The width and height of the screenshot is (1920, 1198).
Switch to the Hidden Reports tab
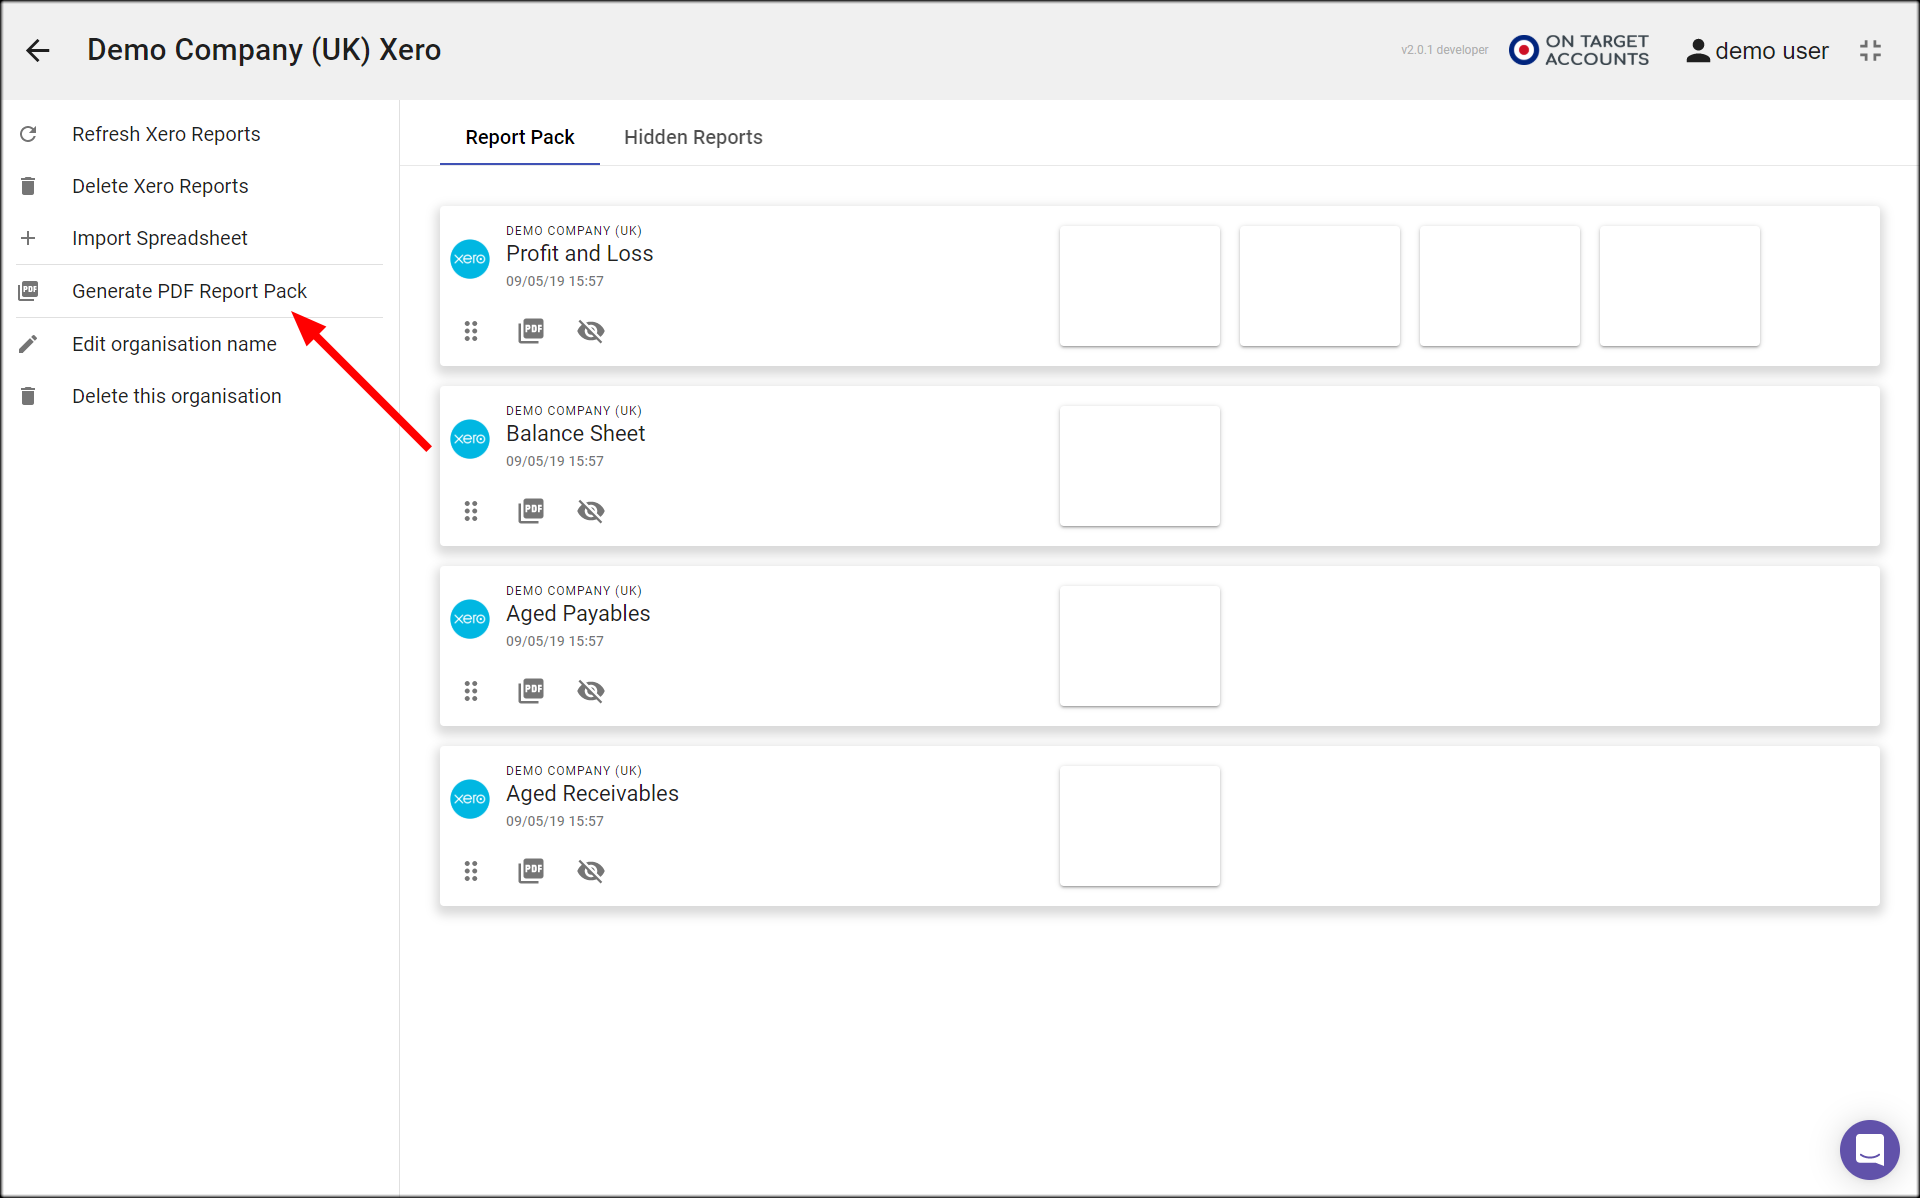point(693,137)
